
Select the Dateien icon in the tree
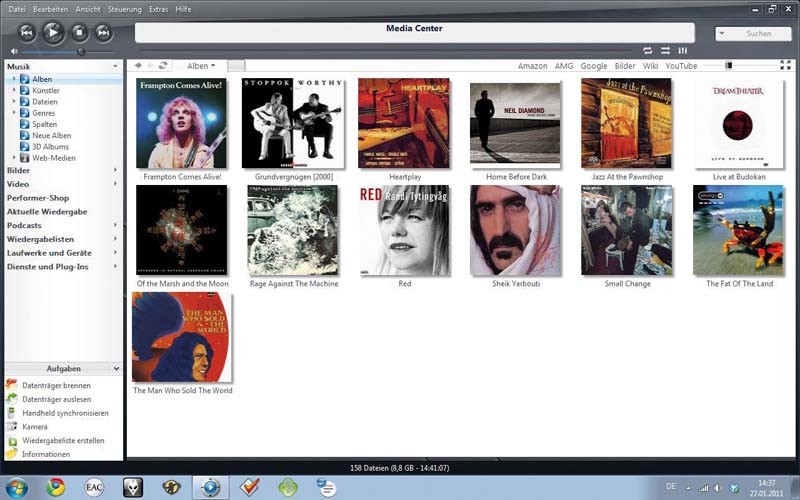point(24,102)
